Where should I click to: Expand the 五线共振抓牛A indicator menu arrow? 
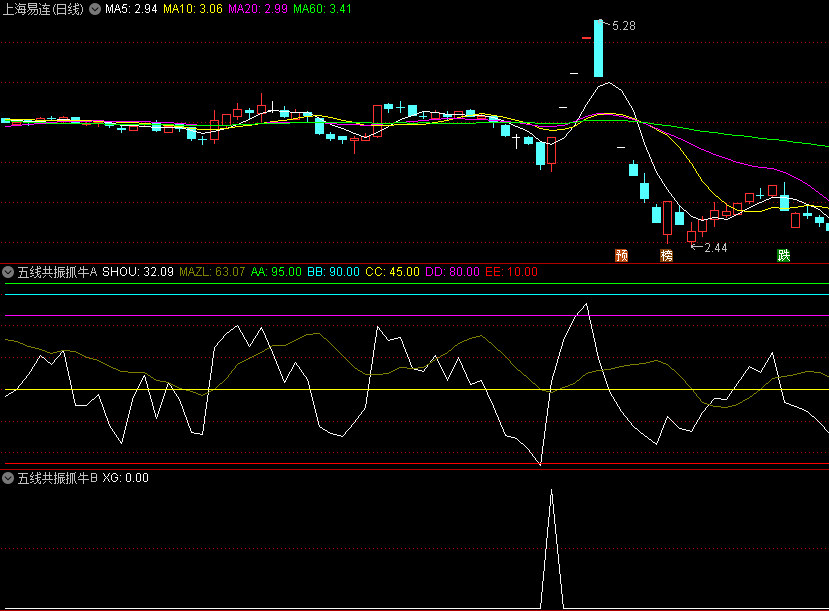pos(9,271)
